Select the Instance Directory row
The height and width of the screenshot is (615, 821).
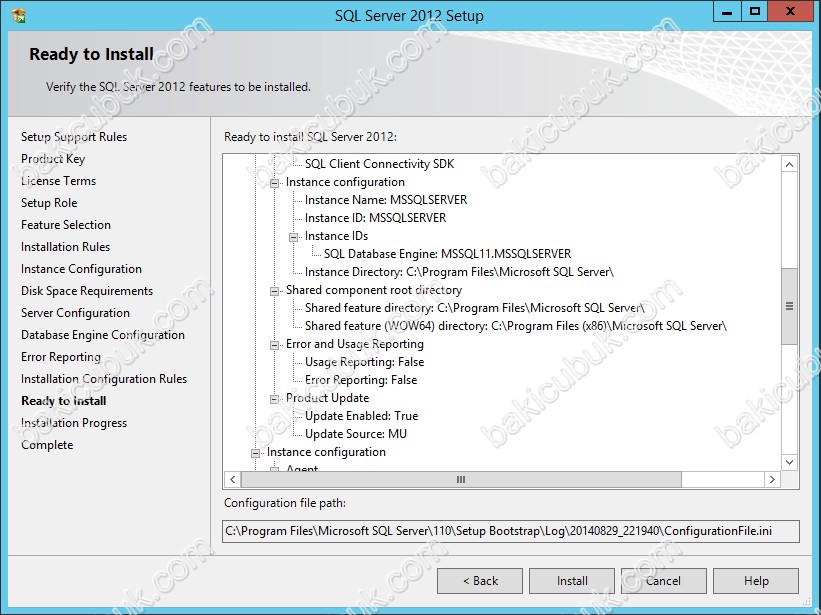(x=459, y=272)
